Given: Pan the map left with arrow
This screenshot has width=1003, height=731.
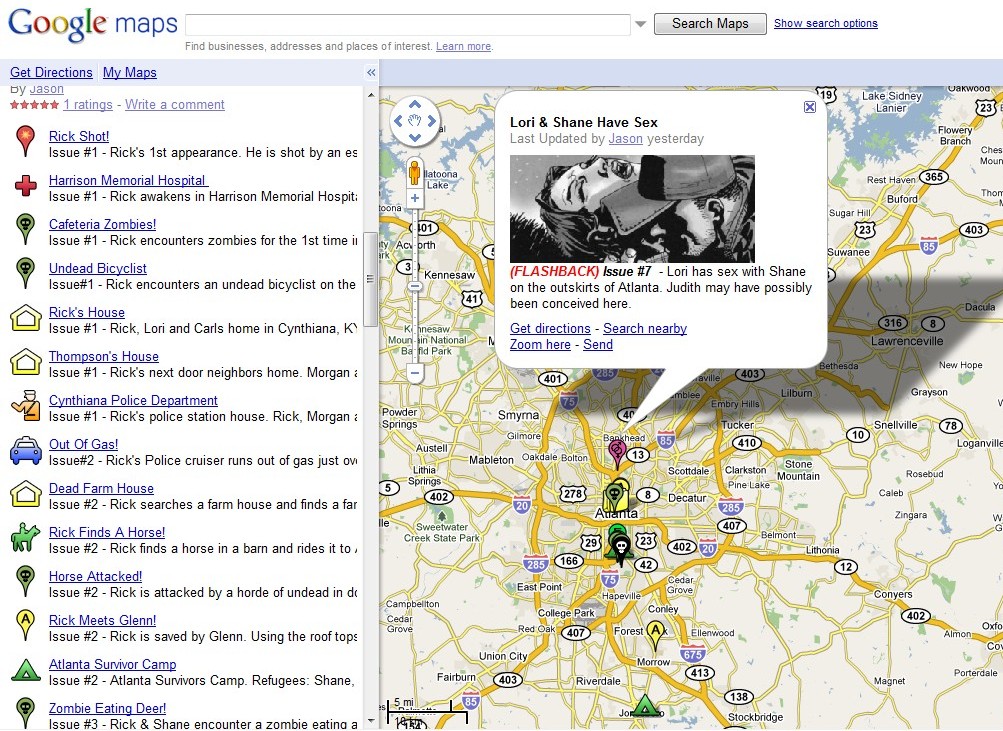Looking at the screenshot, I should (x=399, y=120).
